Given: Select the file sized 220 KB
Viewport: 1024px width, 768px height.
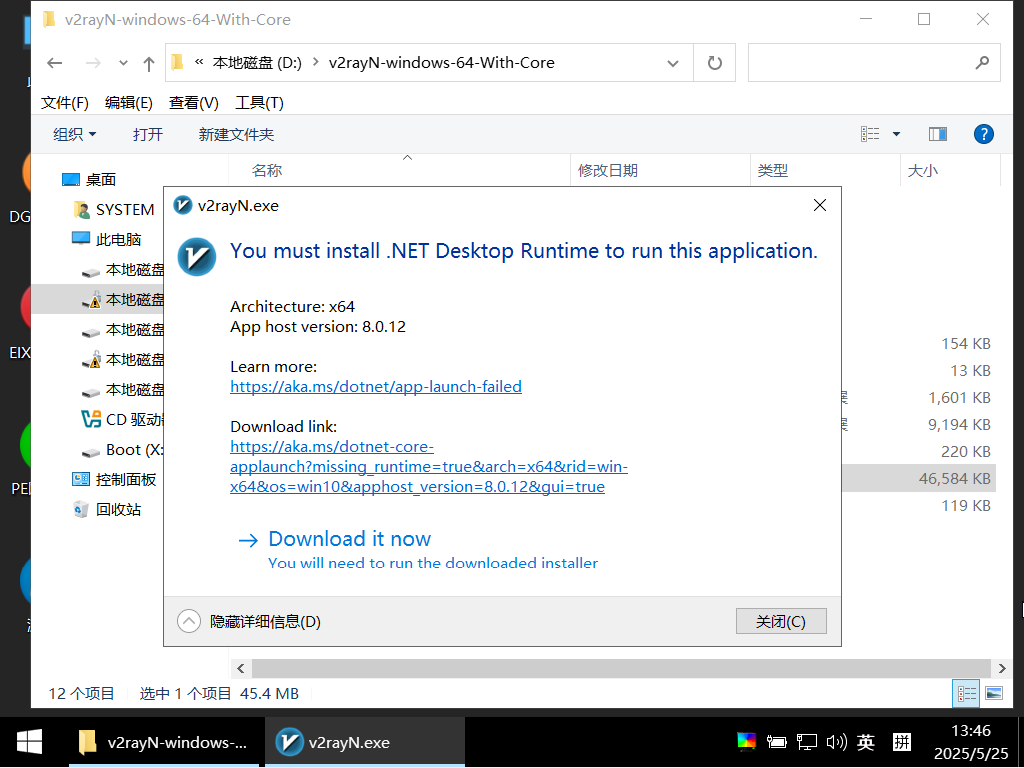Looking at the screenshot, I should coord(966,452).
